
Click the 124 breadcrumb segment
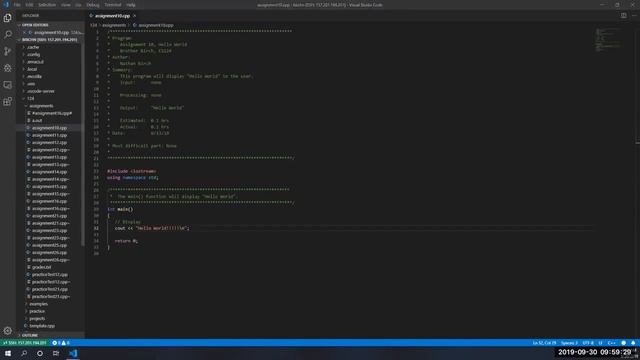click(x=93, y=25)
